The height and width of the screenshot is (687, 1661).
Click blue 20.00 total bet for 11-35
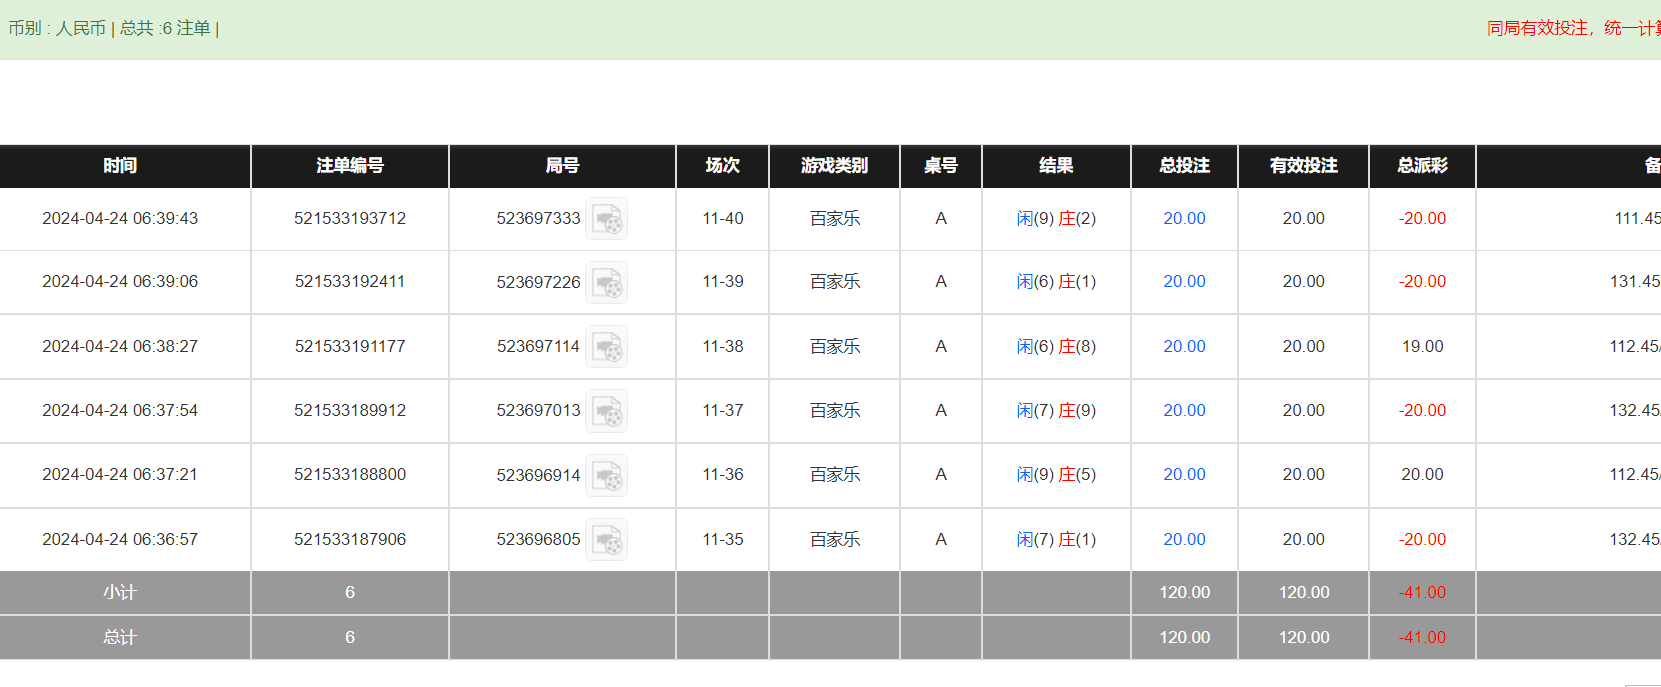(1184, 540)
